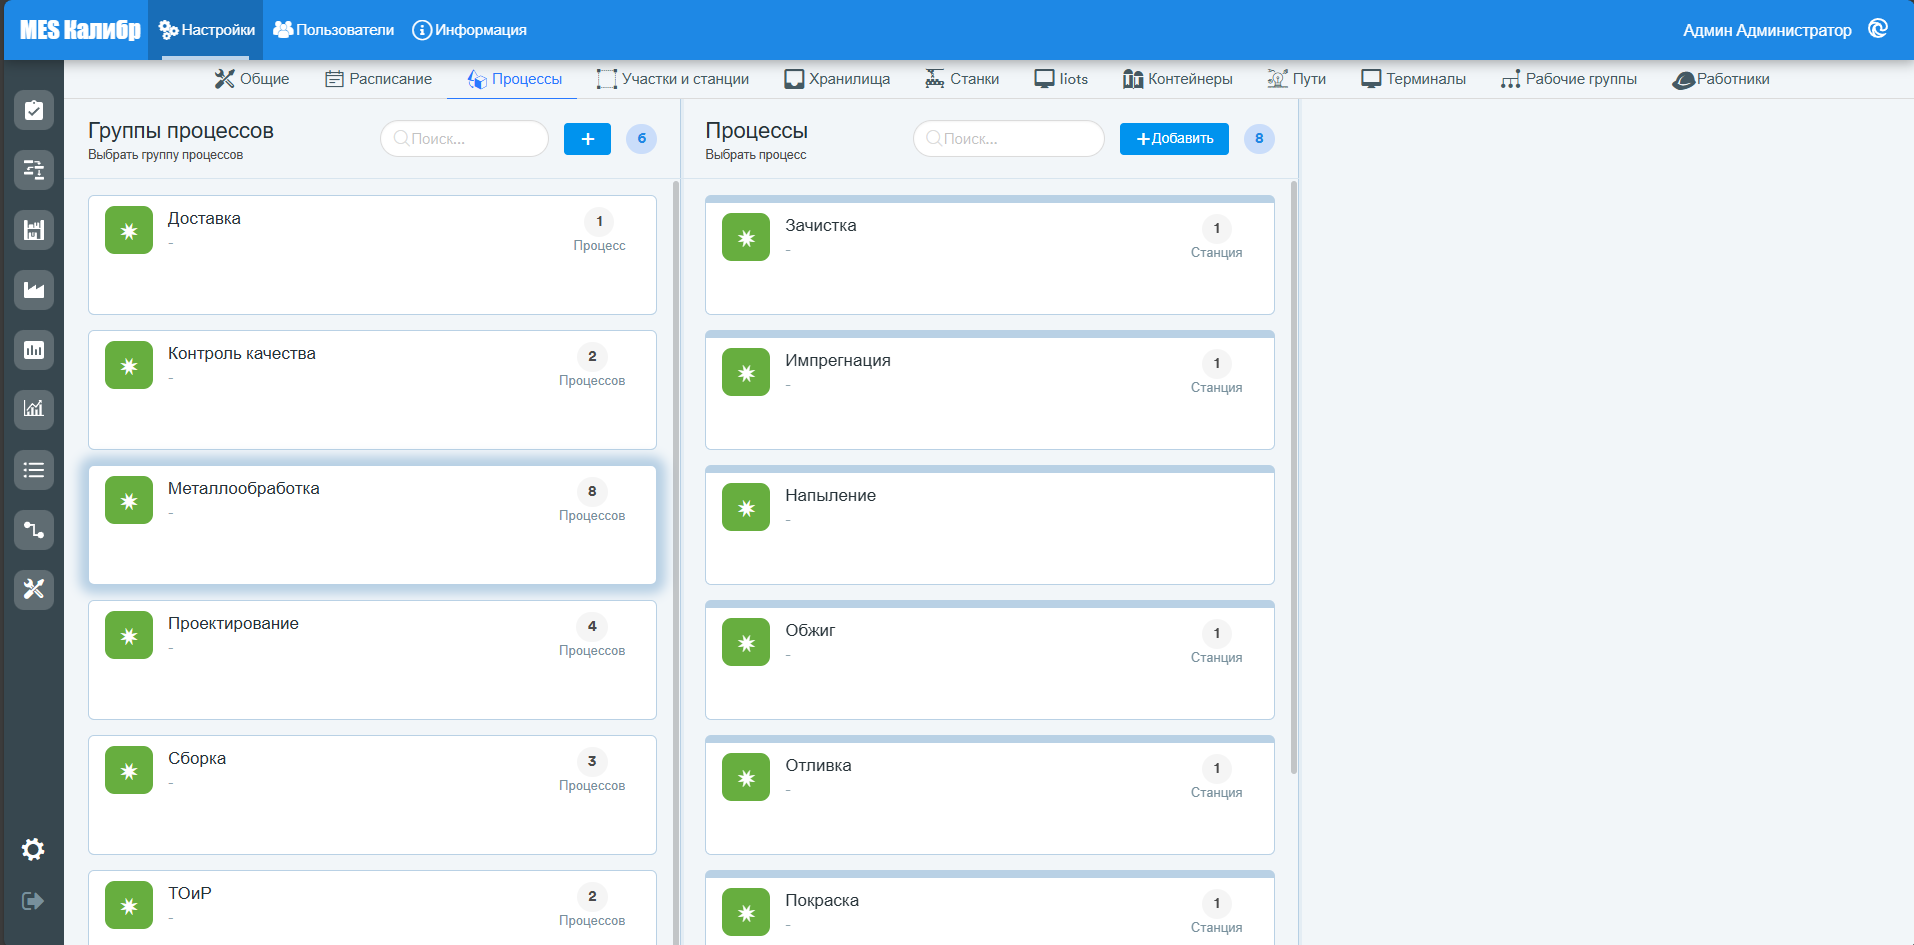Viewport: 1914px width, 945px height.
Task: Click the process groups list scrollbar
Action: coord(677,562)
